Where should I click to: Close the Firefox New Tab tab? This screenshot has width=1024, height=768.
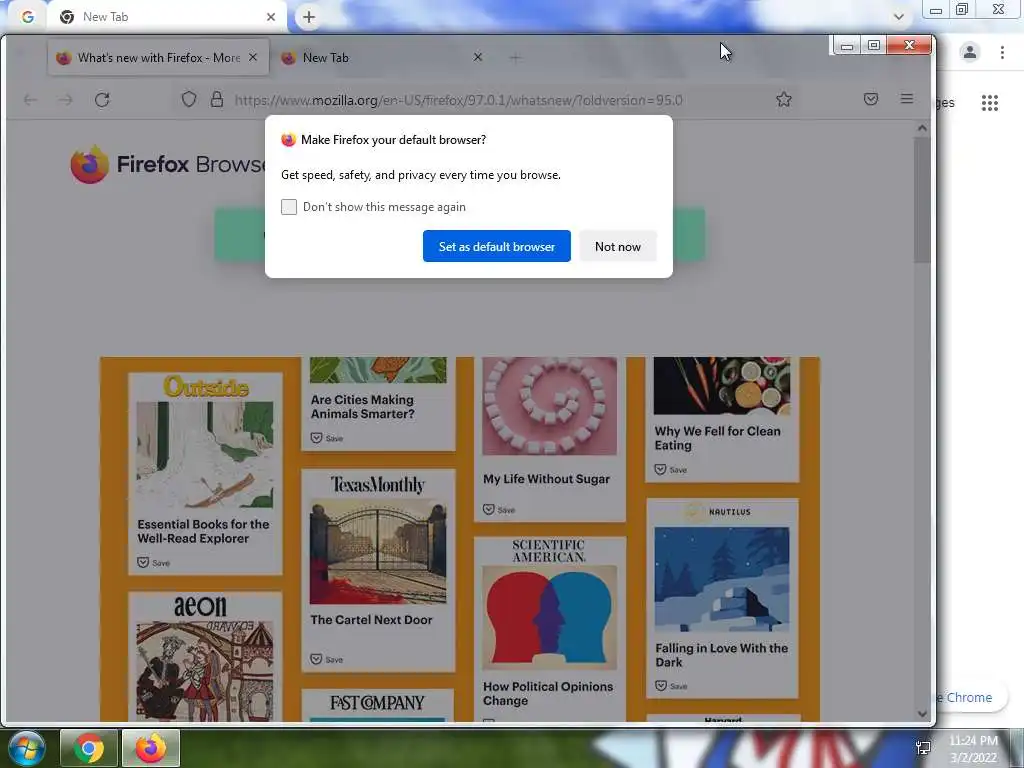[x=478, y=57]
